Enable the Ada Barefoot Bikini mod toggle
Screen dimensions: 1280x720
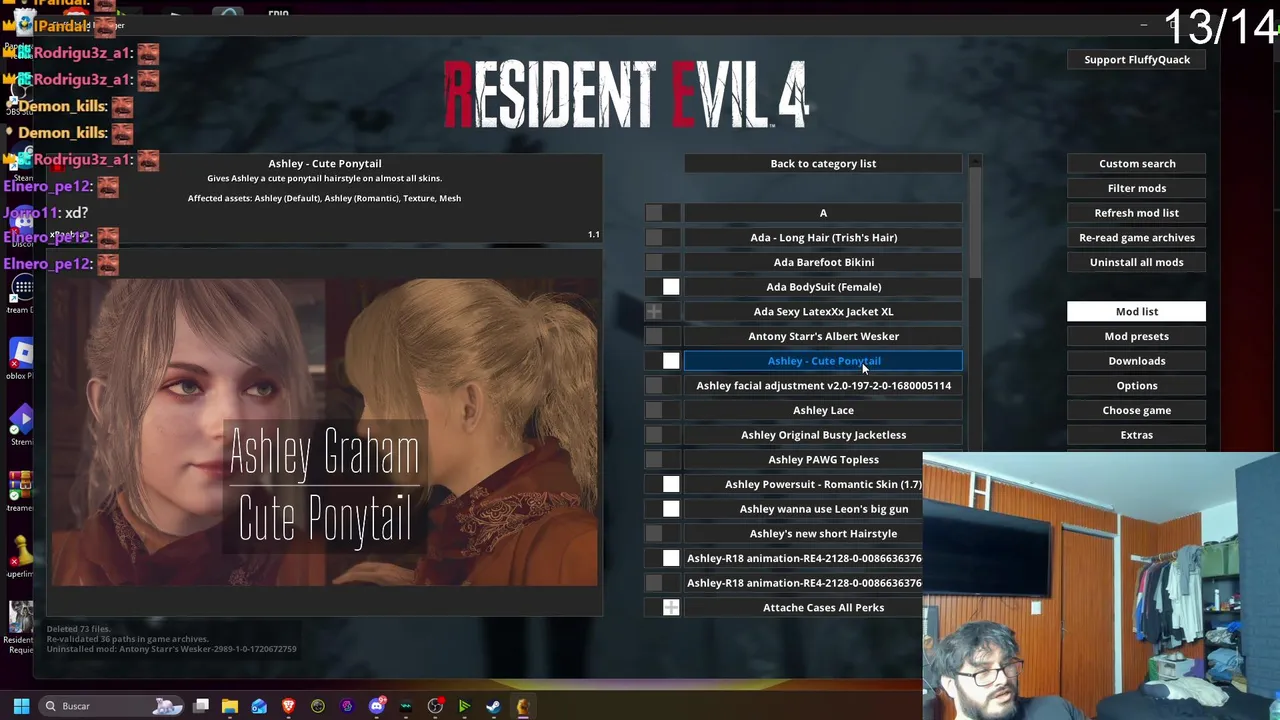[x=662, y=262]
